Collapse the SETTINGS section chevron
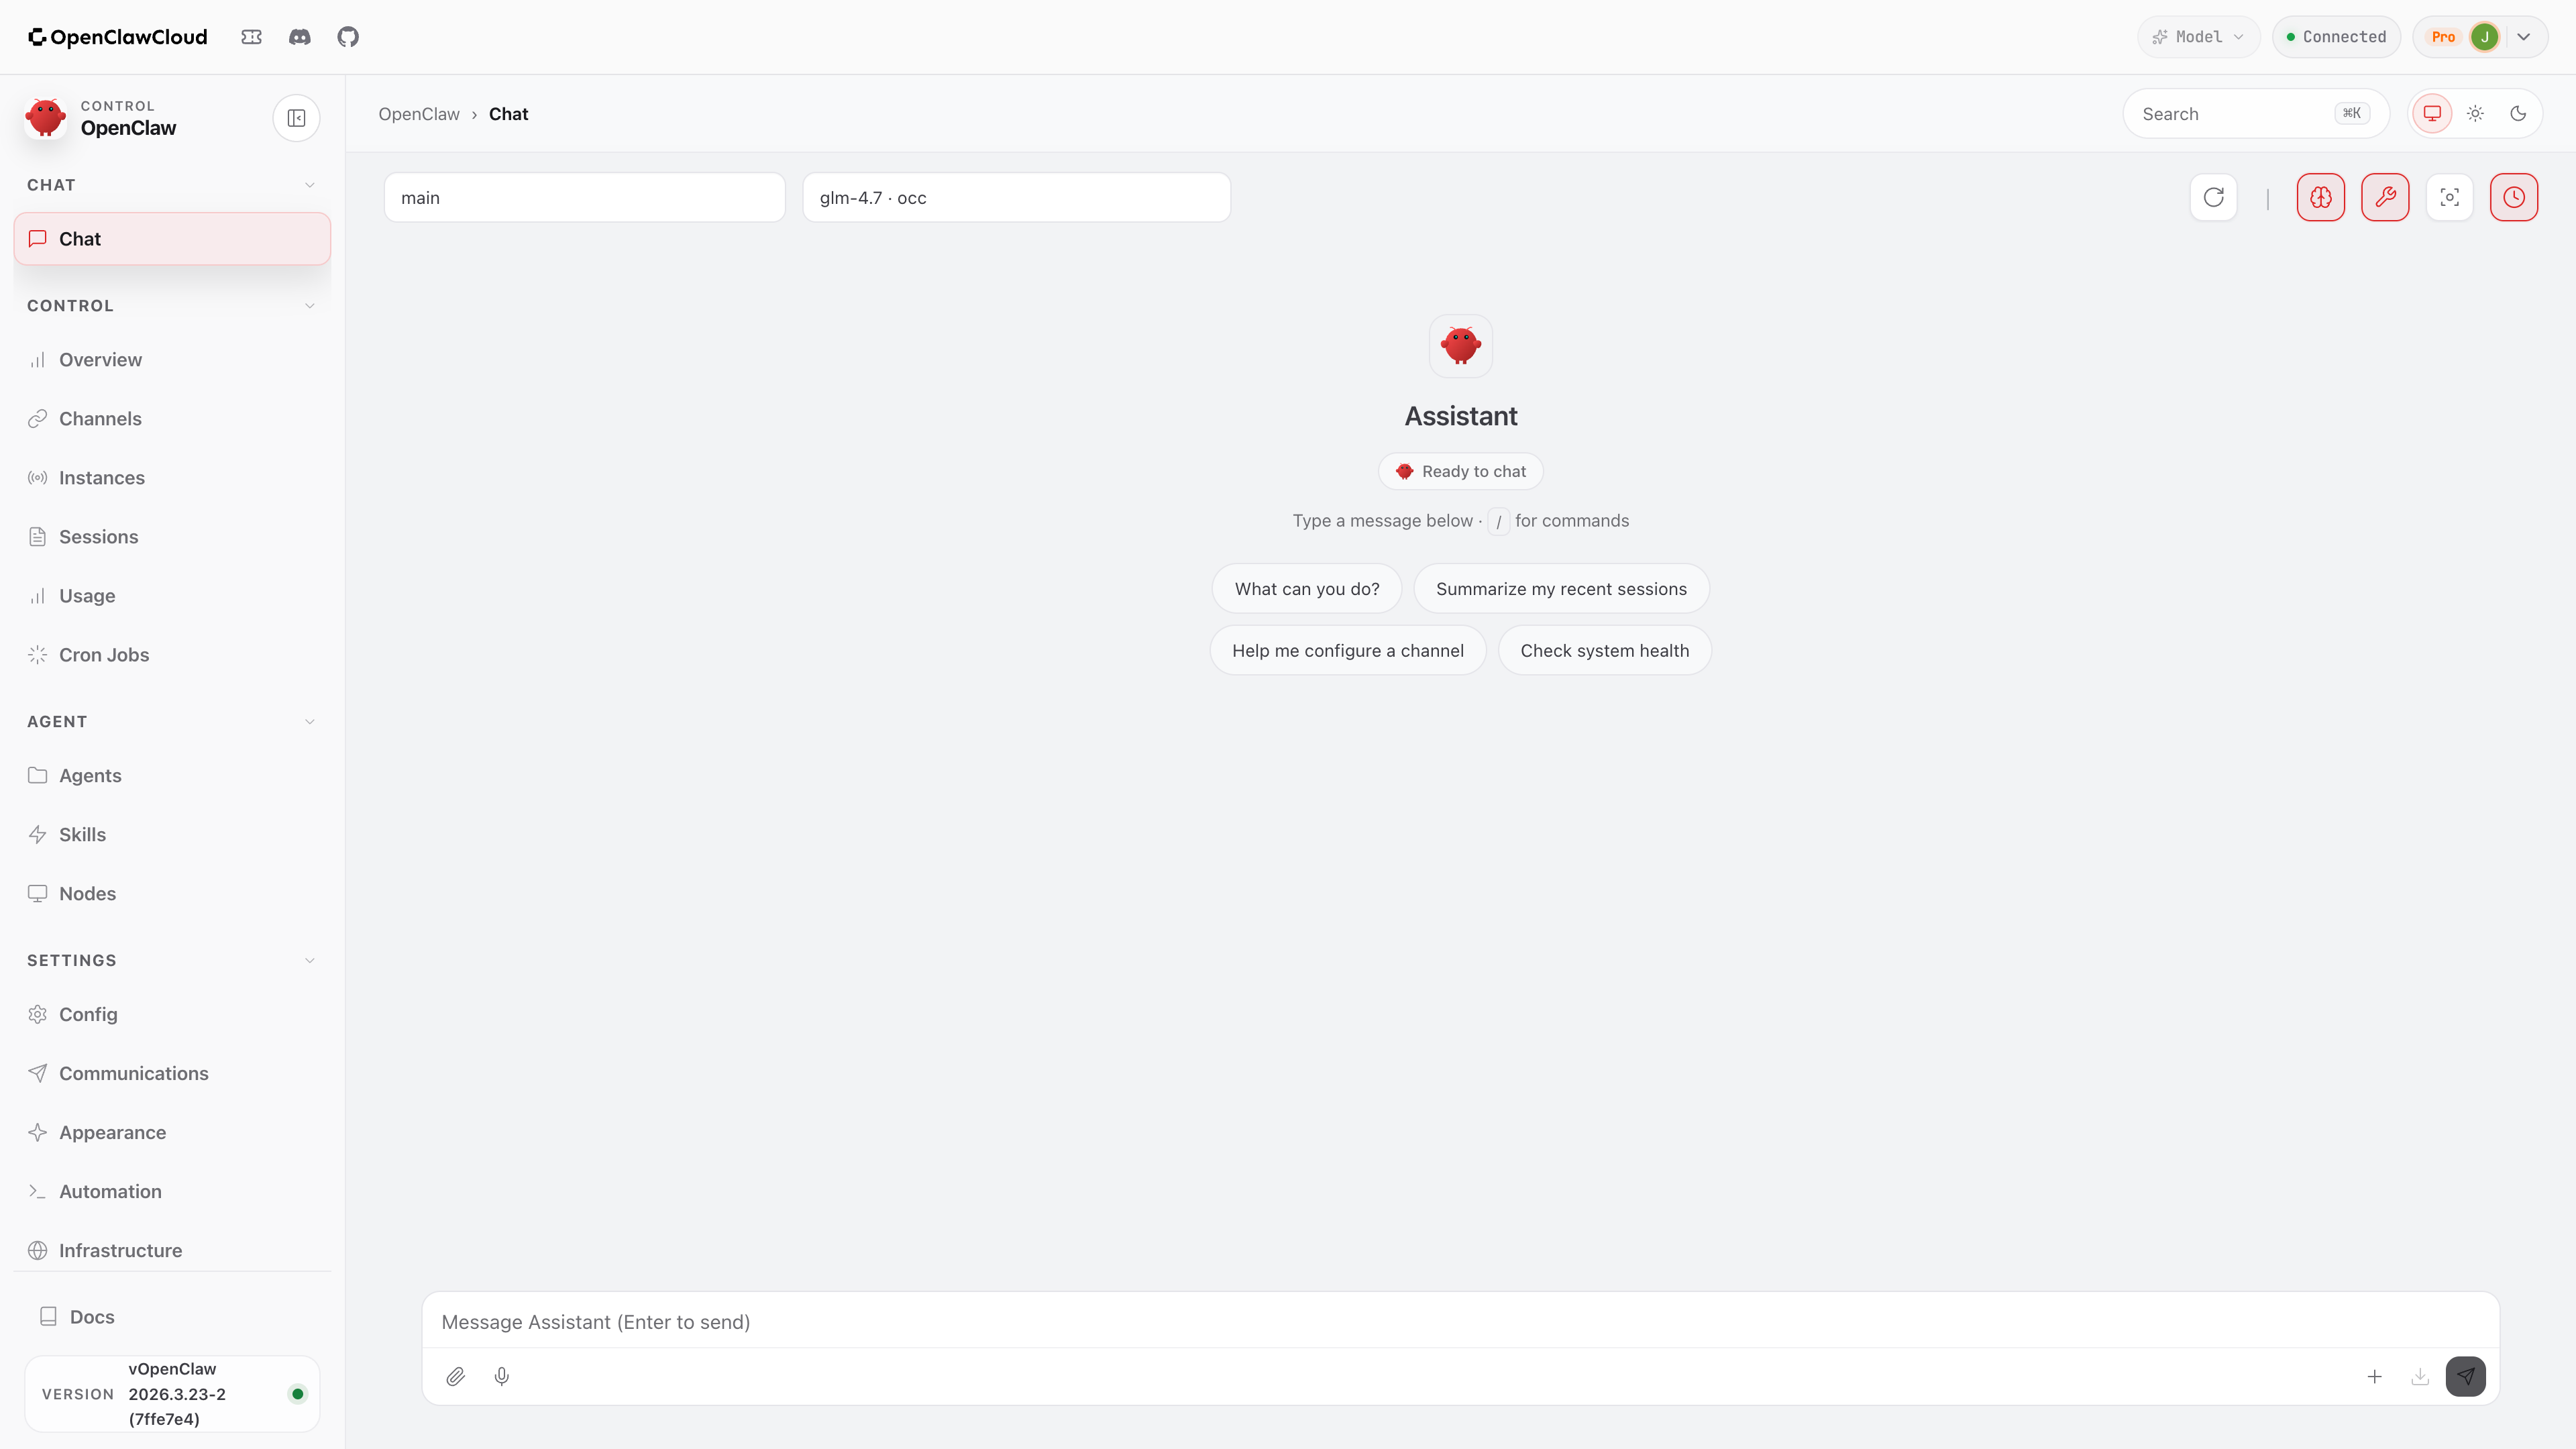The height and width of the screenshot is (1449, 2576). click(x=310, y=959)
